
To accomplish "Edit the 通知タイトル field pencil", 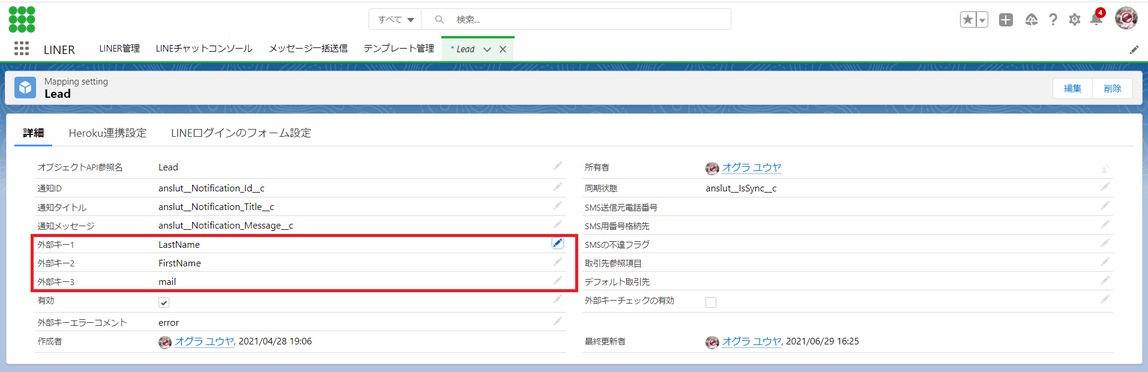I will pyautogui.click(x=558, y=207).
